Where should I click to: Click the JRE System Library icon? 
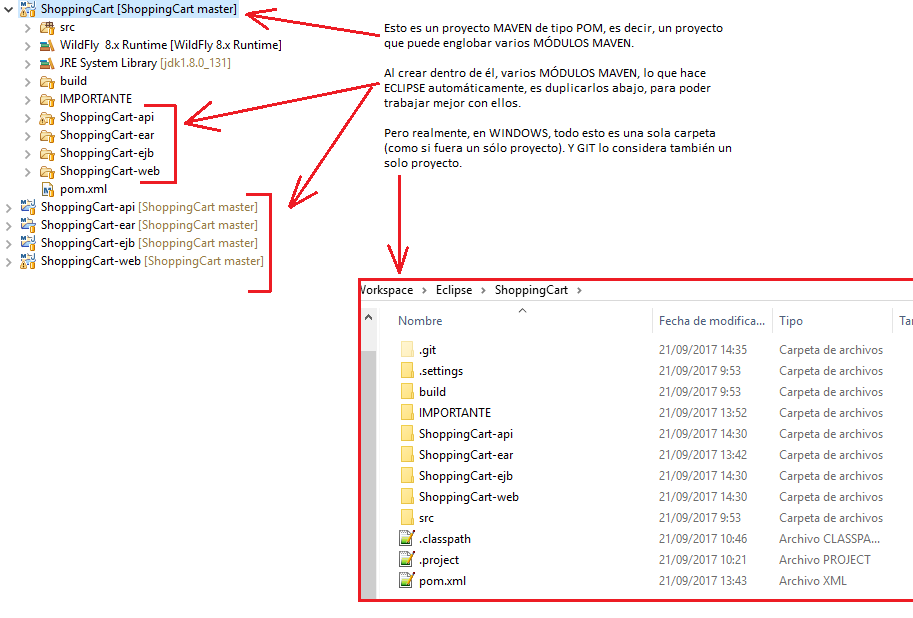click(x=47, y=63)
